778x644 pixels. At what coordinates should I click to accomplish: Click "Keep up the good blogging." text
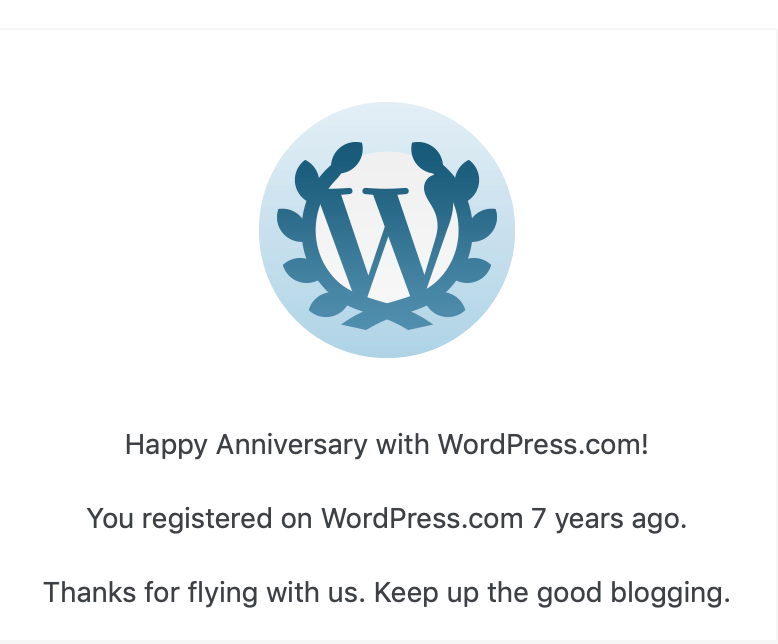(553, 592)
